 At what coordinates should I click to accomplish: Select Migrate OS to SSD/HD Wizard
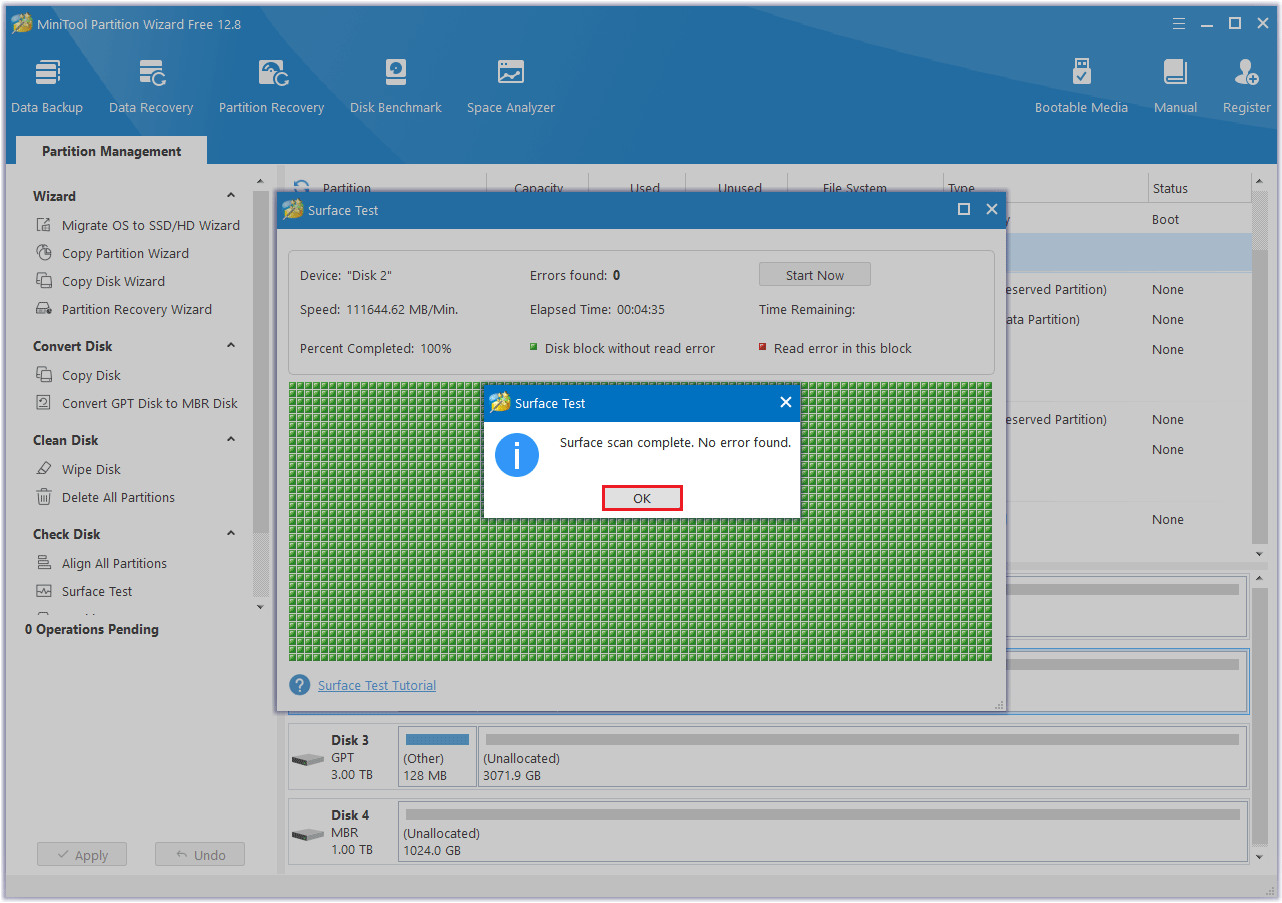coord(151,225)
